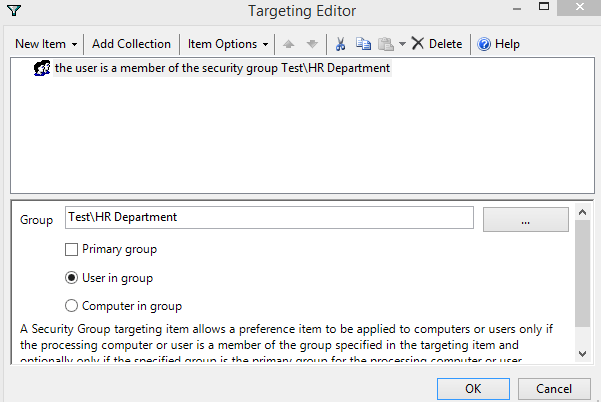Image resolution: width=601 pixels, height=402 pixels.
Task: Click the funnel filter icon in title bar
Action: [x=14, y=10]
